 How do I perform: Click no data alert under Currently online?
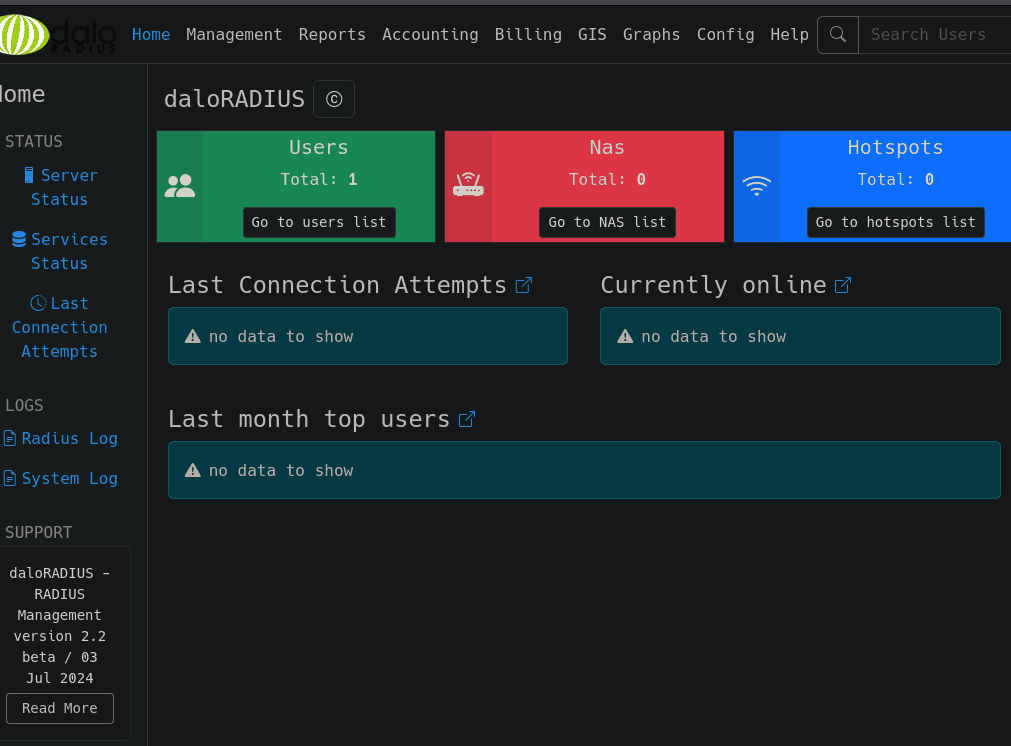[x=800, y=336]
